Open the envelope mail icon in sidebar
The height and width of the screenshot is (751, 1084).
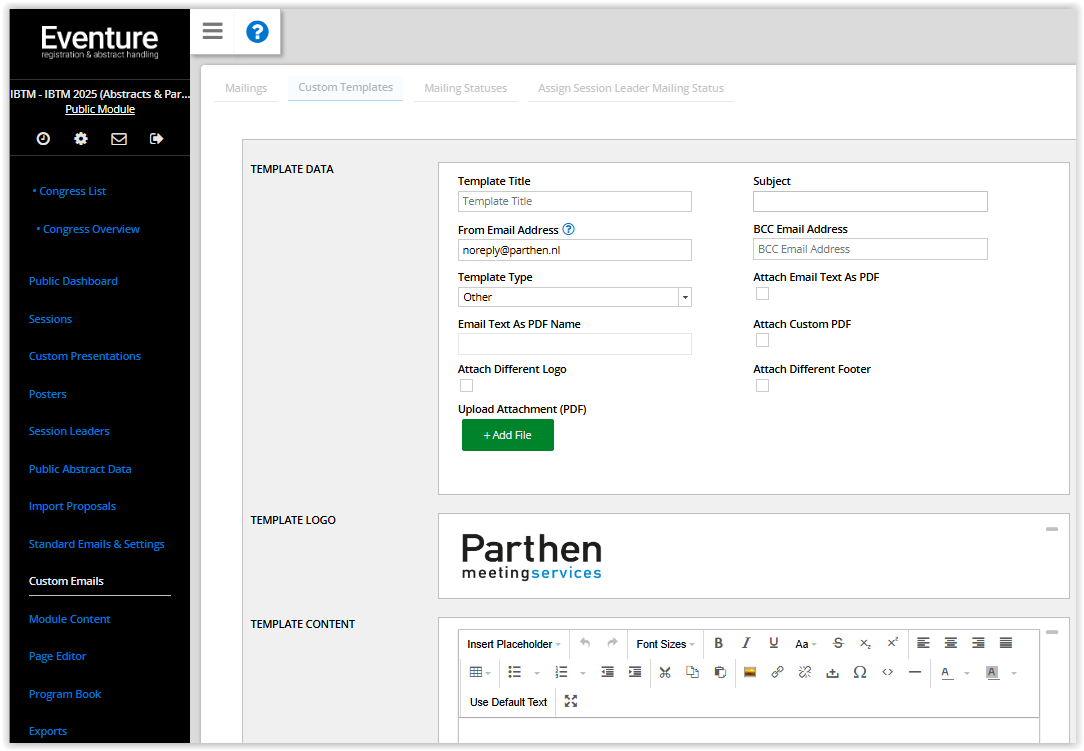pyautogui.click(x=119, y=139)
